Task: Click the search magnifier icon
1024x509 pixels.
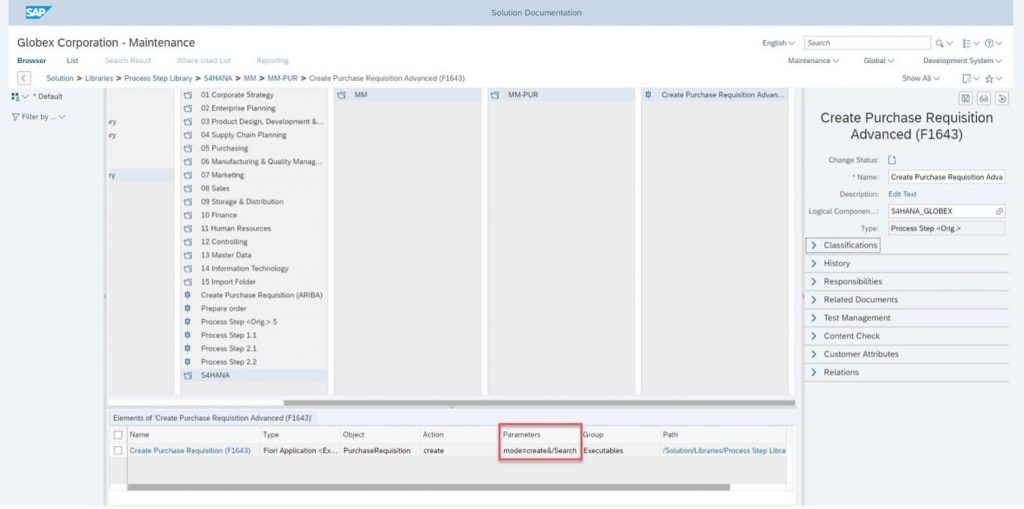Action: pos(939,43)
